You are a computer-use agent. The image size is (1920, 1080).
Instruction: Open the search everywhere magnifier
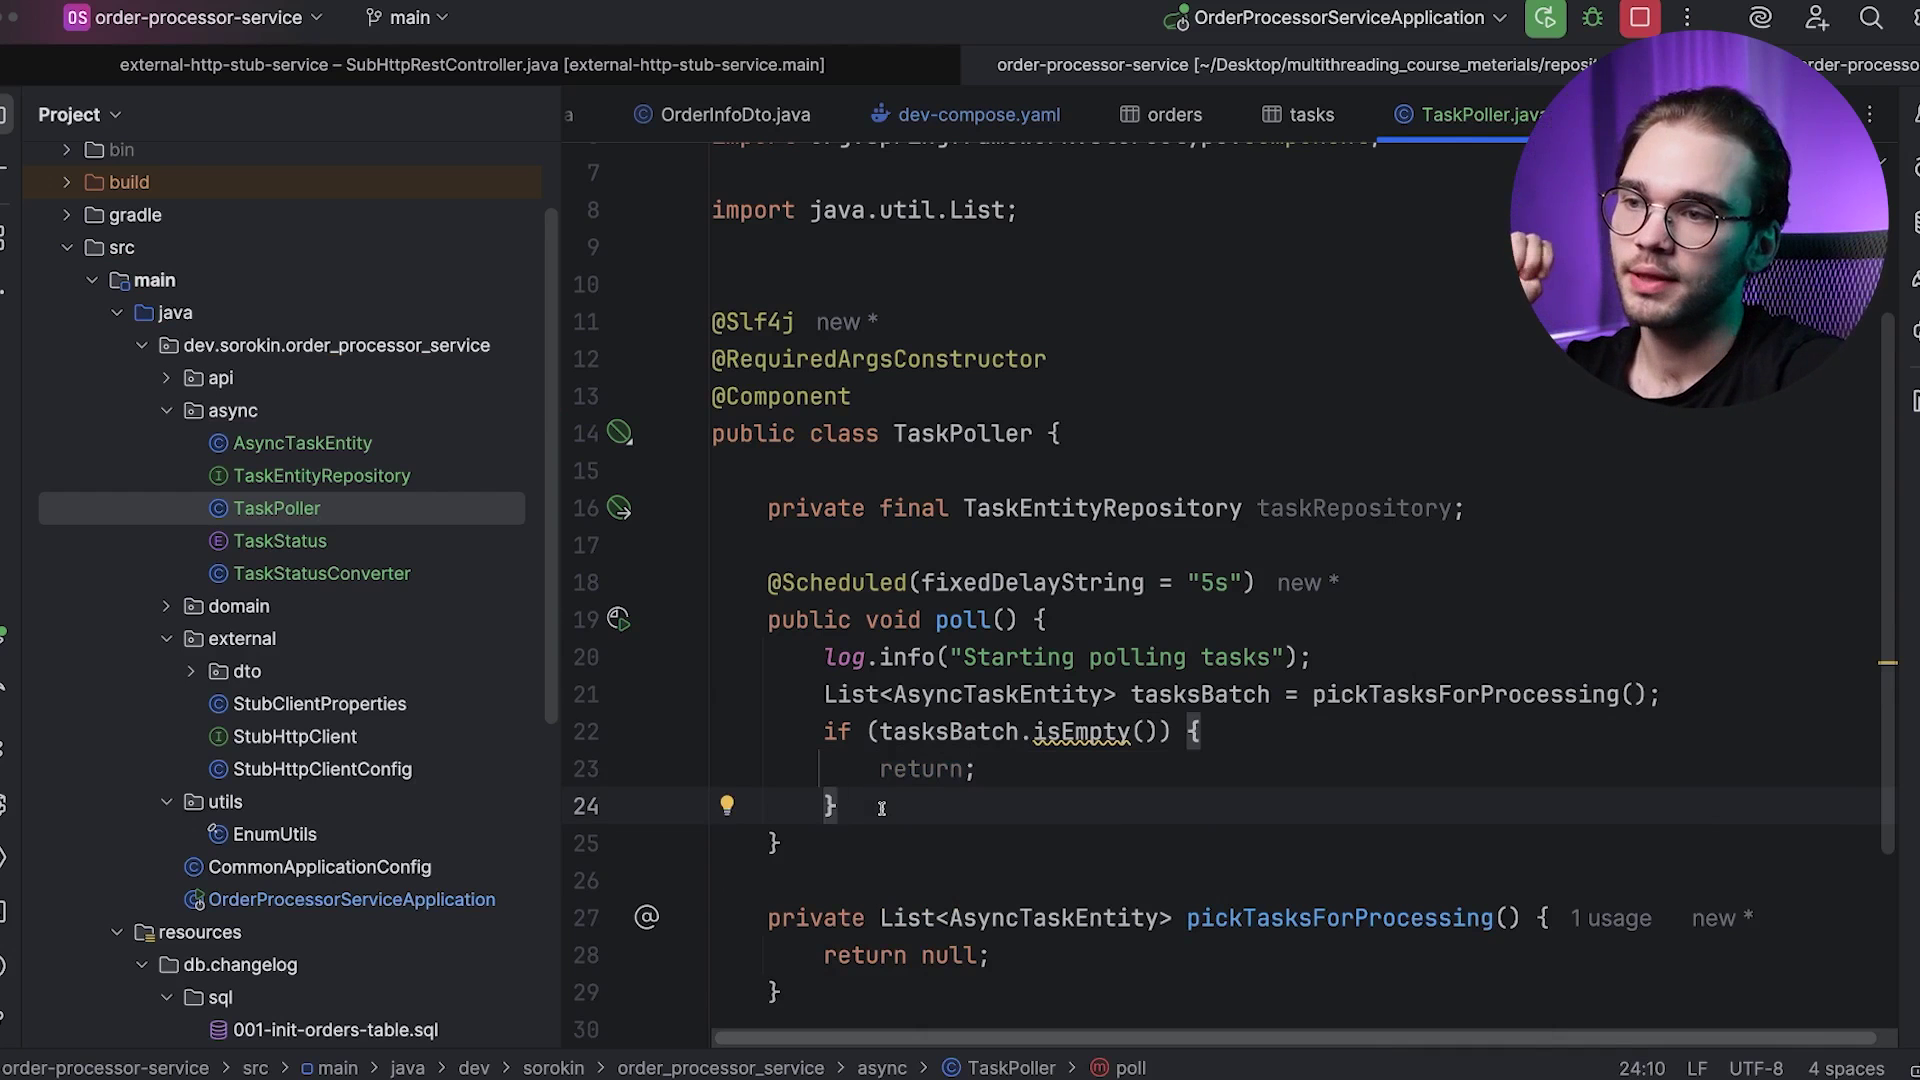coord(1870,18)
